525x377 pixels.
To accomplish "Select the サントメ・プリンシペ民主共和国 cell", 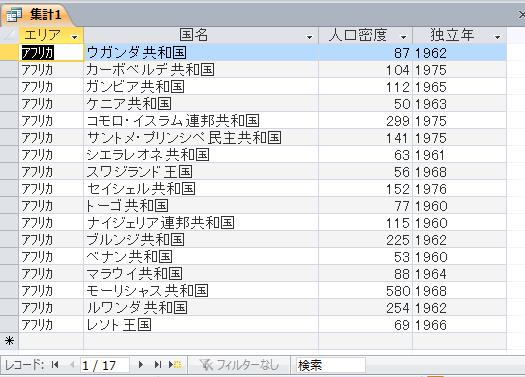I will click(201, 138).
